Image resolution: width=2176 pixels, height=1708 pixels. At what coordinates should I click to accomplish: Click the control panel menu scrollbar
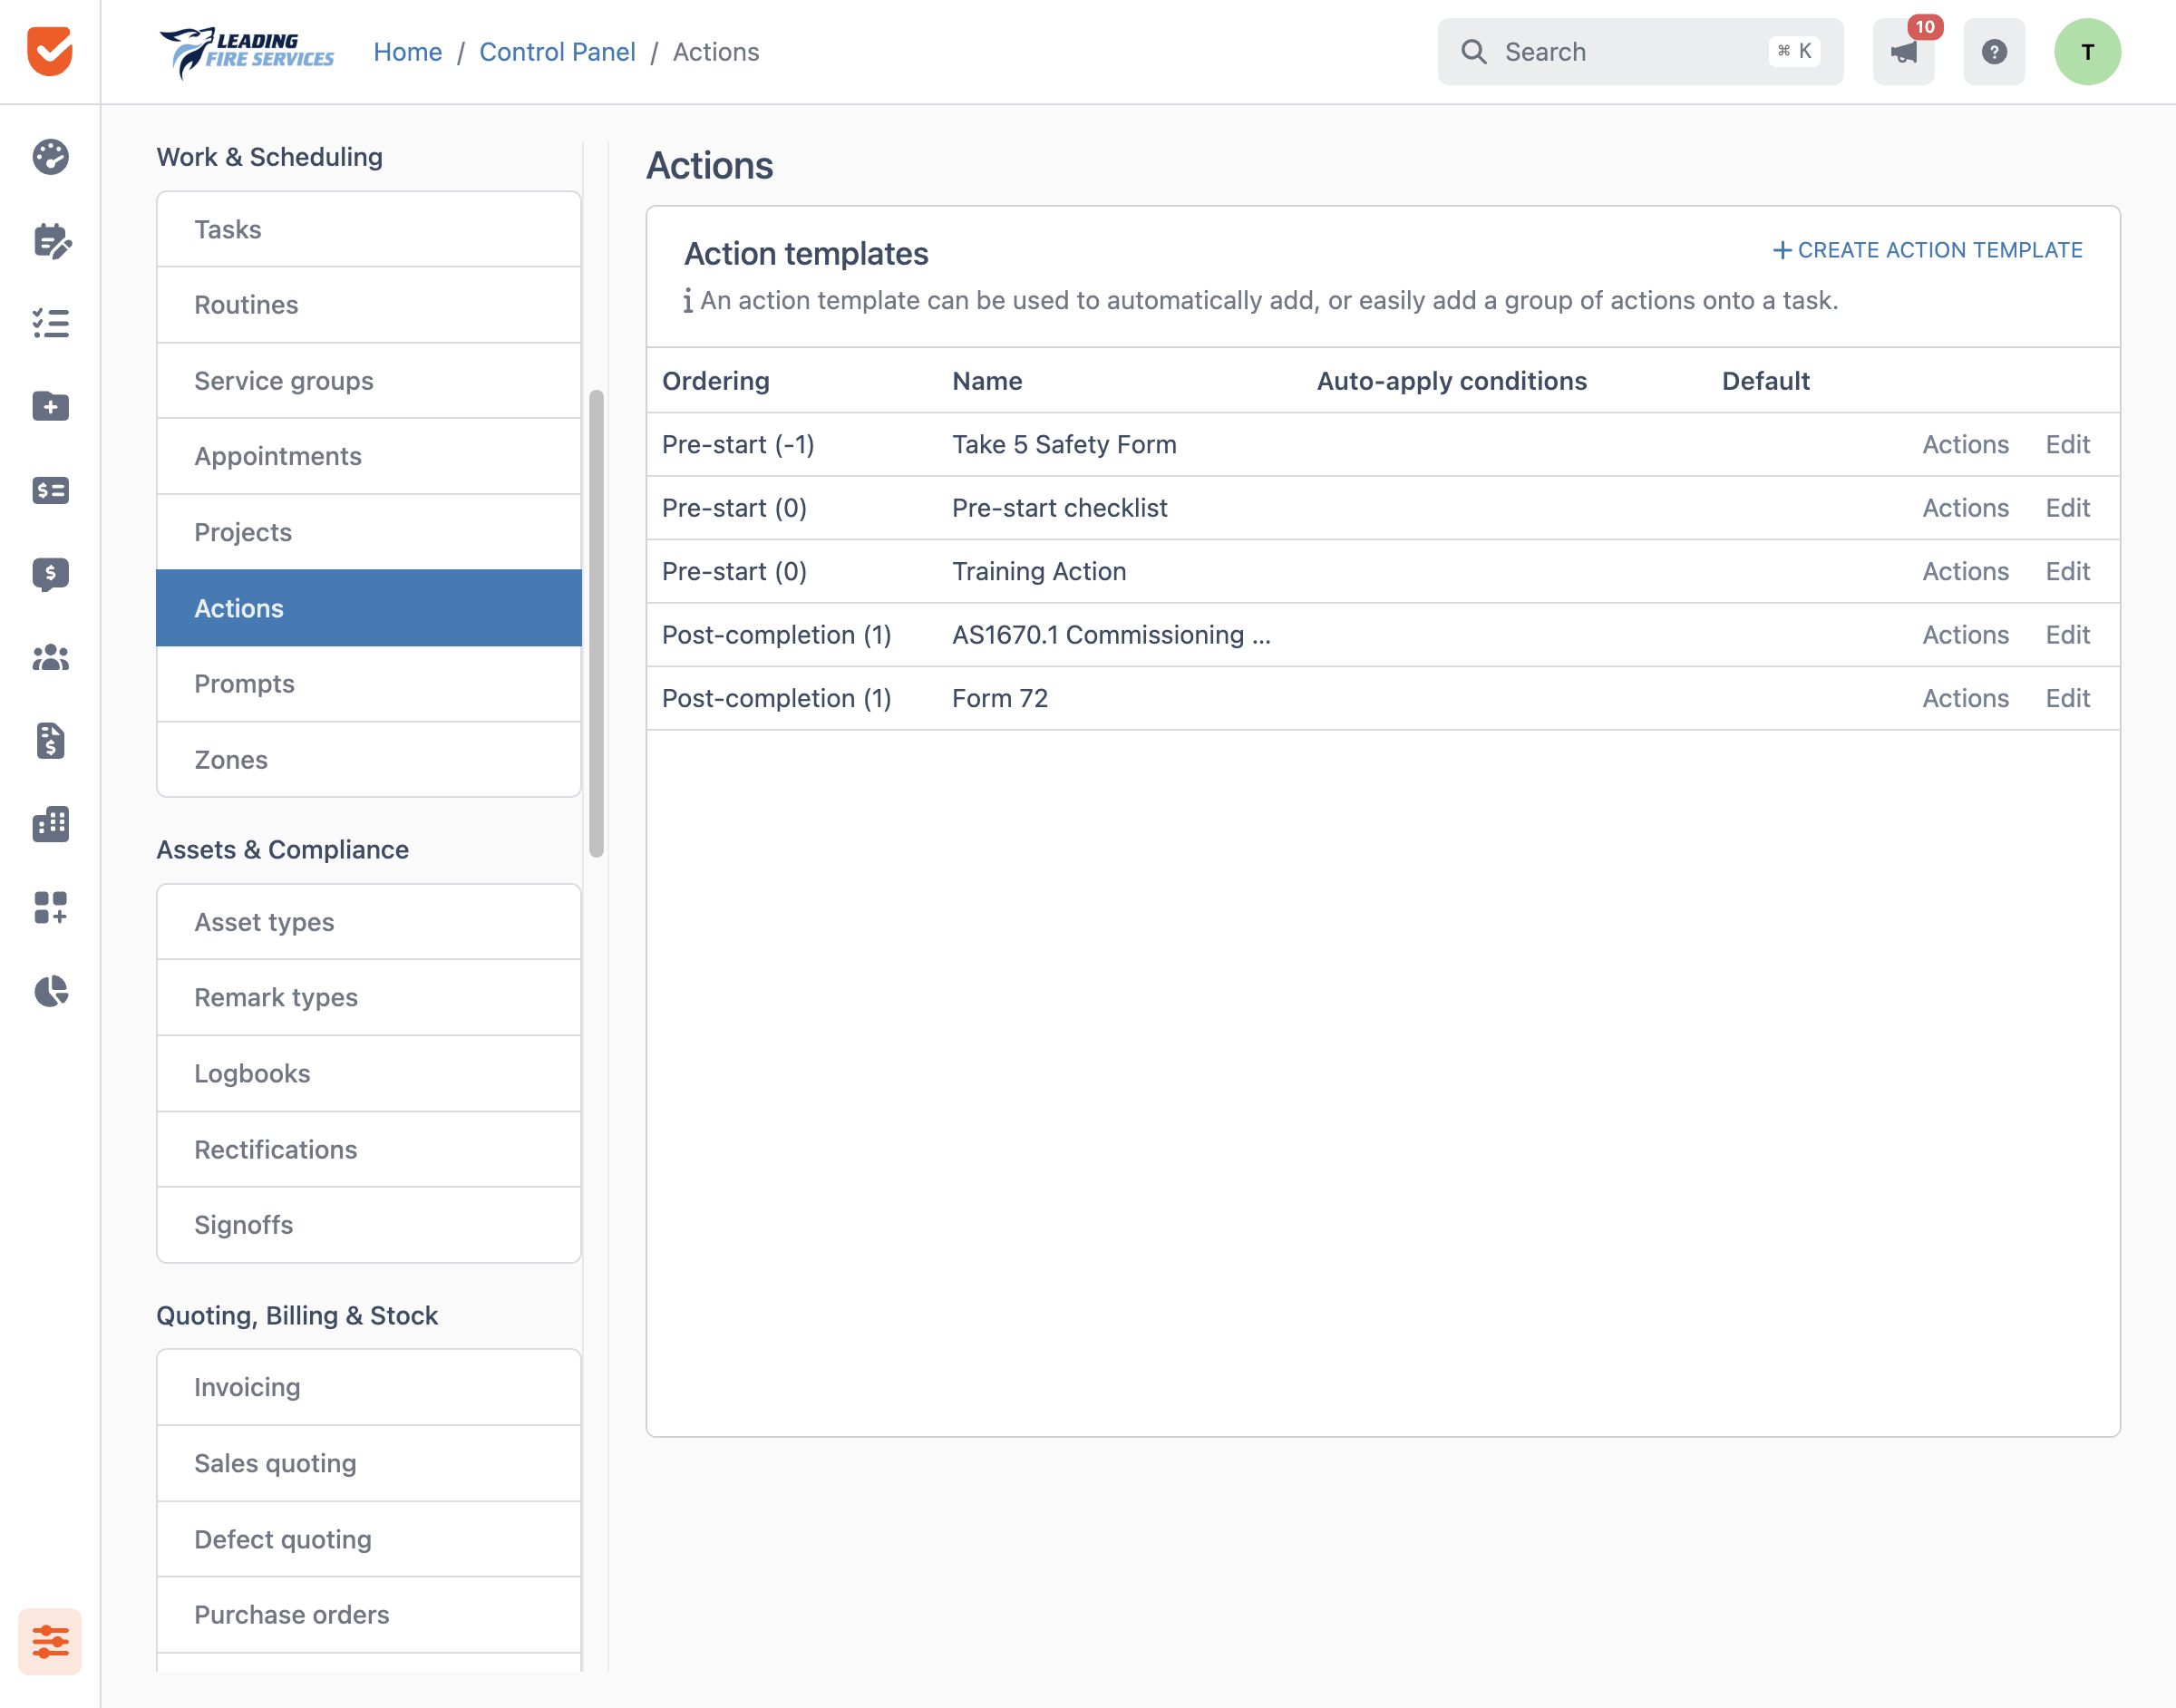[x=596, y=624]
